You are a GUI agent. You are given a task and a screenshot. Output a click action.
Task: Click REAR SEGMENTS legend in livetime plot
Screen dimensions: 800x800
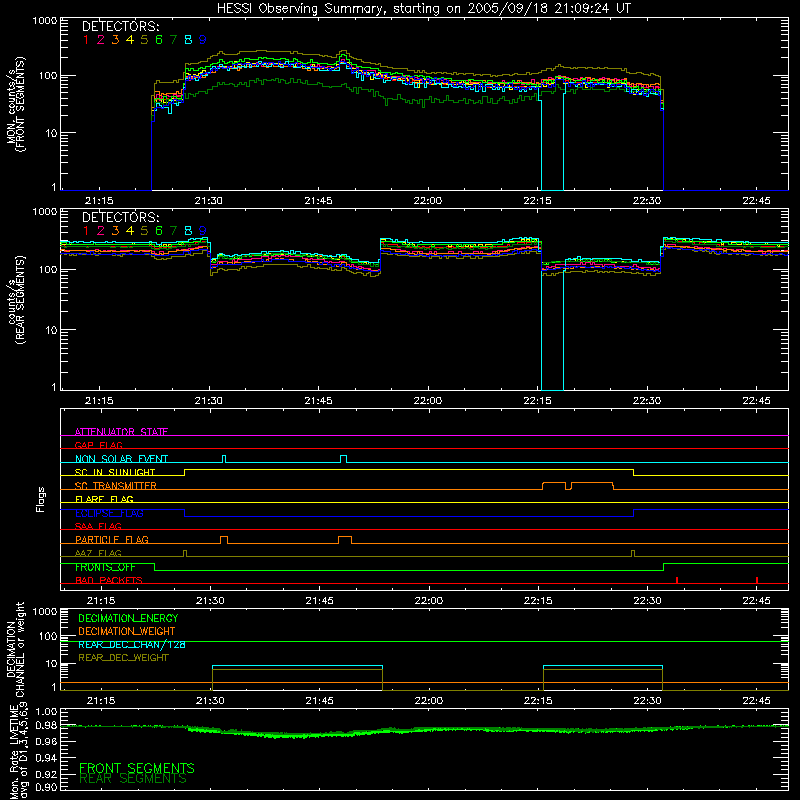point(133,779)
